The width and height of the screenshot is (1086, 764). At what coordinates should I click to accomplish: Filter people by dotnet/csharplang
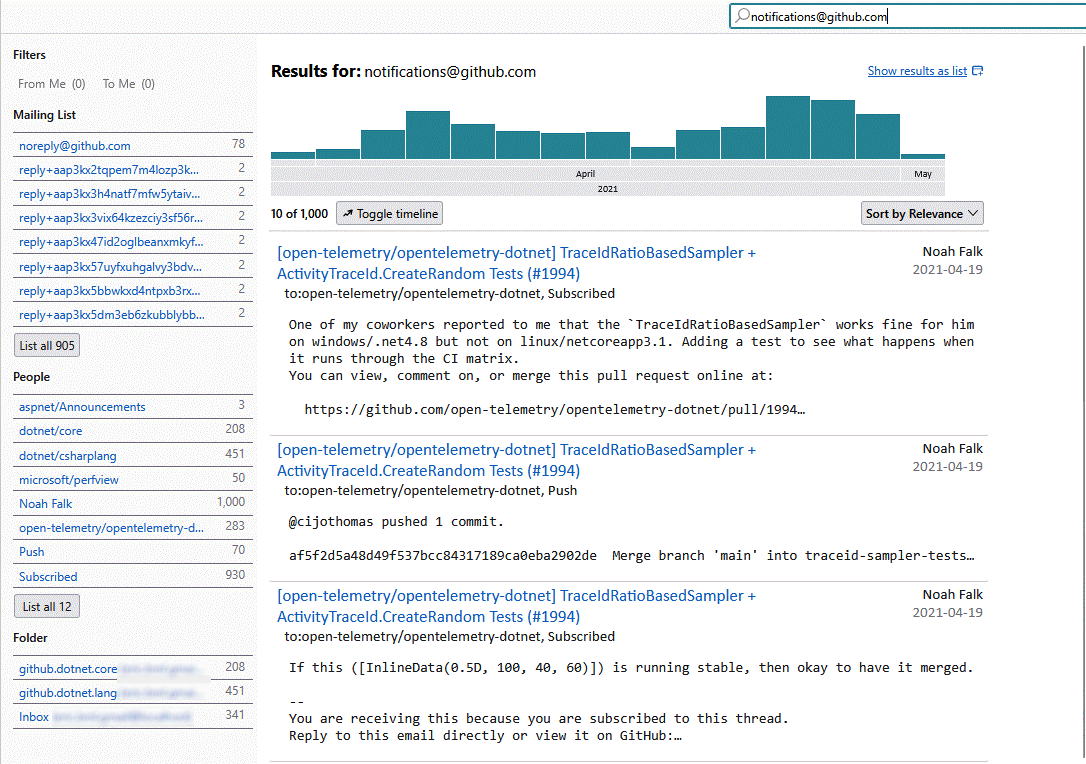click(x=67, y=456)
